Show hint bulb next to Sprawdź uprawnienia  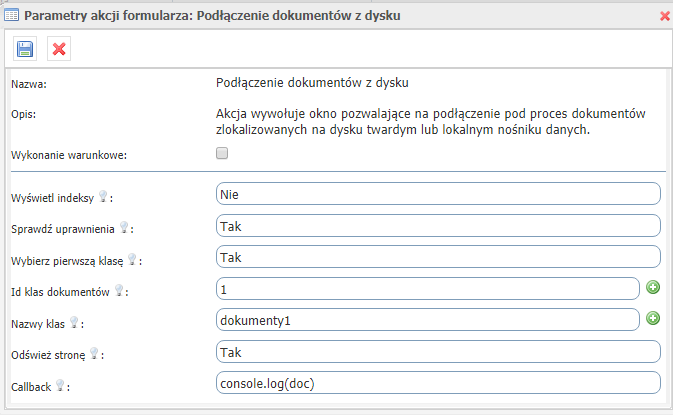coord(124,228)
